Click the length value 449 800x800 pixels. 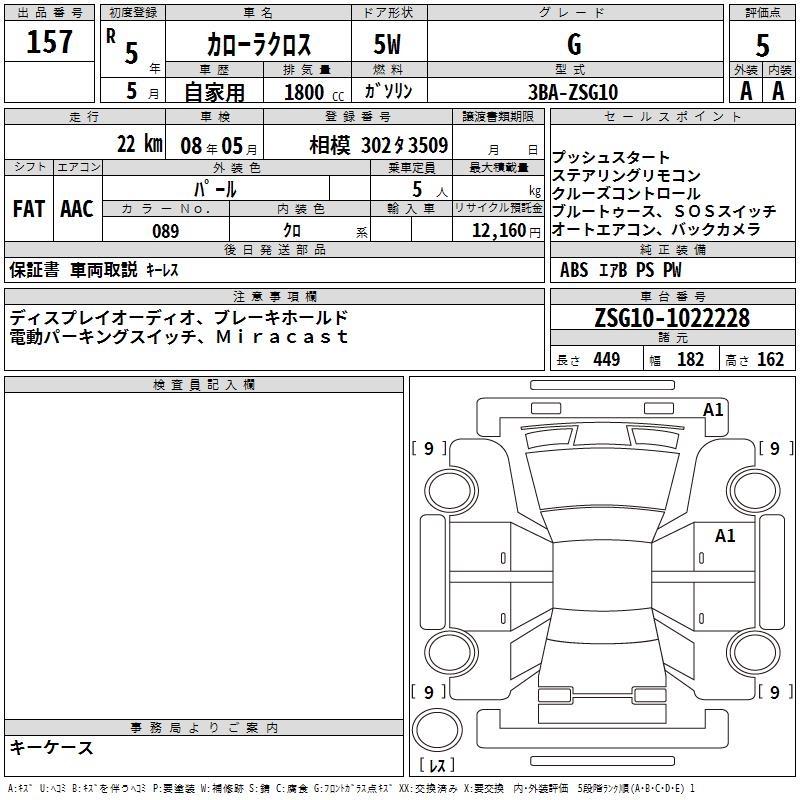click(x=607, y=359)
